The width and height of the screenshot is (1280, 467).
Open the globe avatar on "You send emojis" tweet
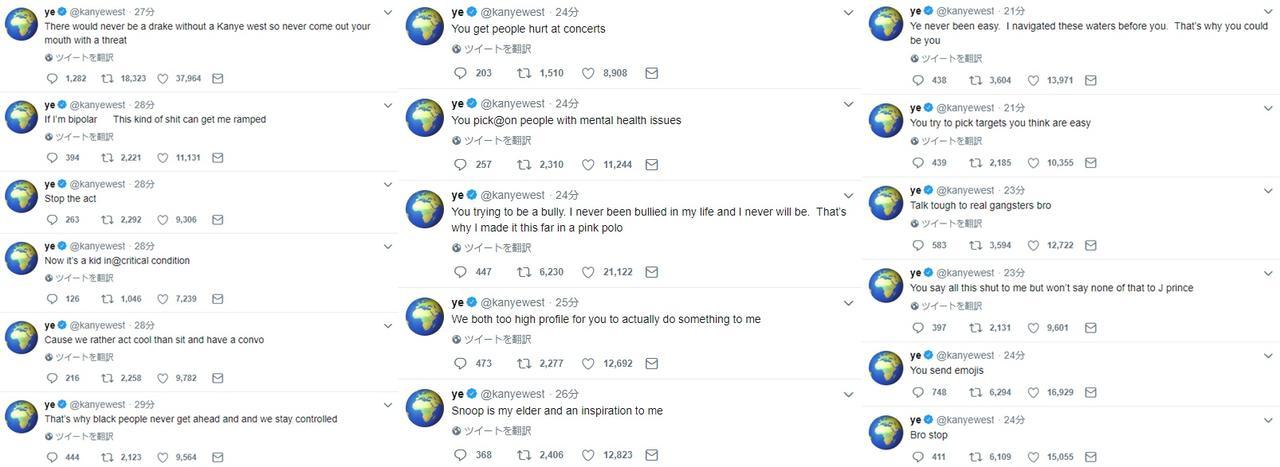[x=886, y=368]
